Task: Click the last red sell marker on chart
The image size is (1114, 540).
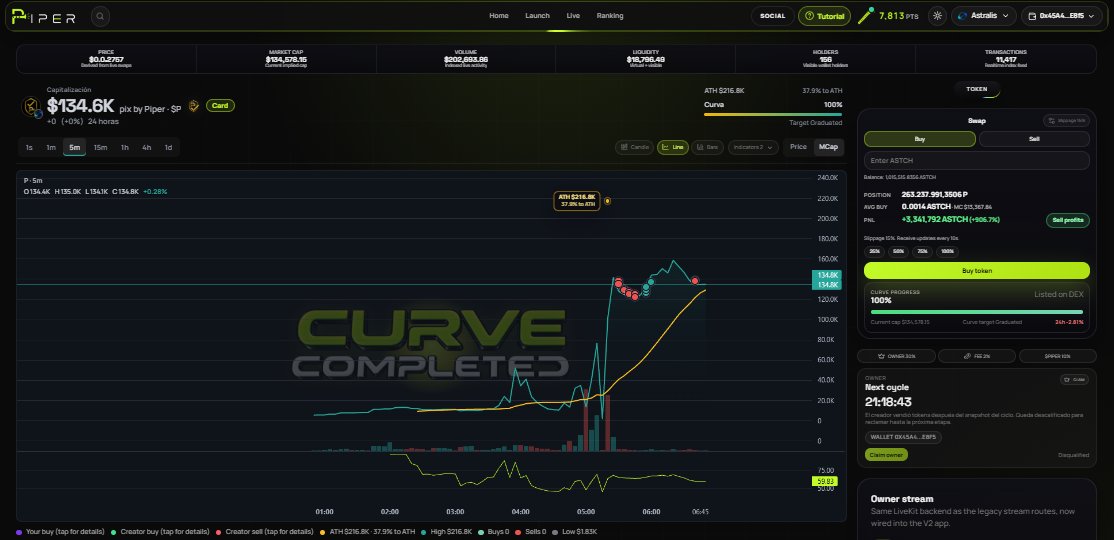Action: point(695,281)
